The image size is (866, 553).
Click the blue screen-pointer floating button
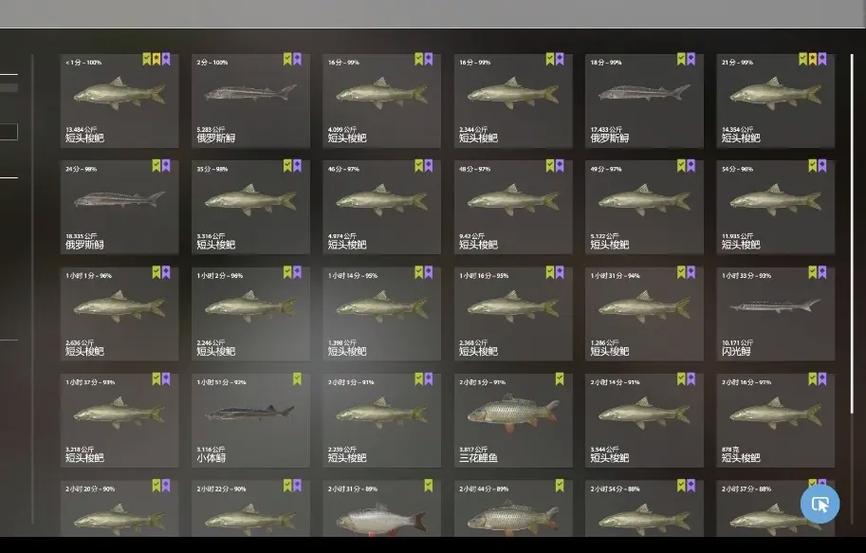(x=820, y=504)
